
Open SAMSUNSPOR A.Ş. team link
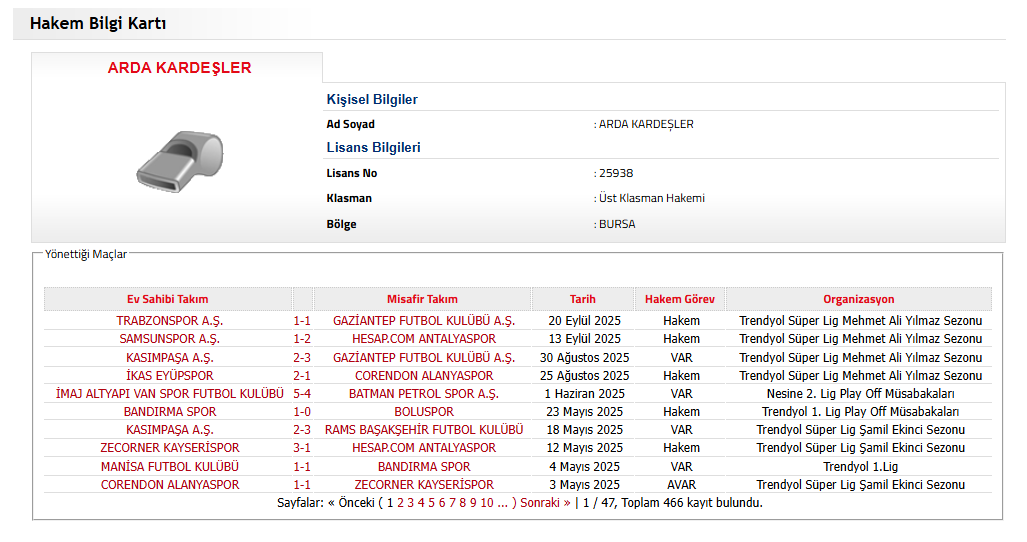[x=169, y=339]
